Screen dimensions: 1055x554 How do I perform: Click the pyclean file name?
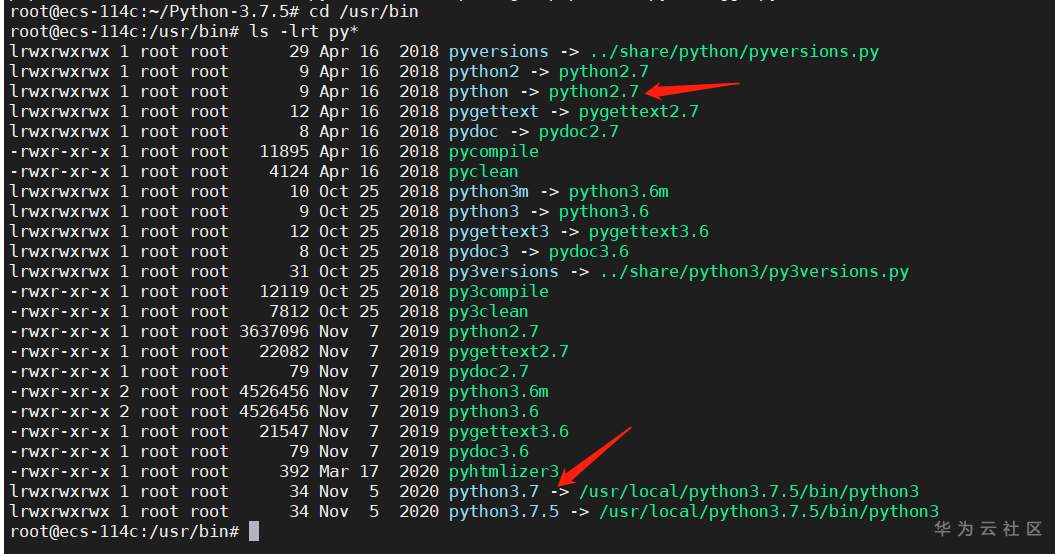click(x=483, y=171)
